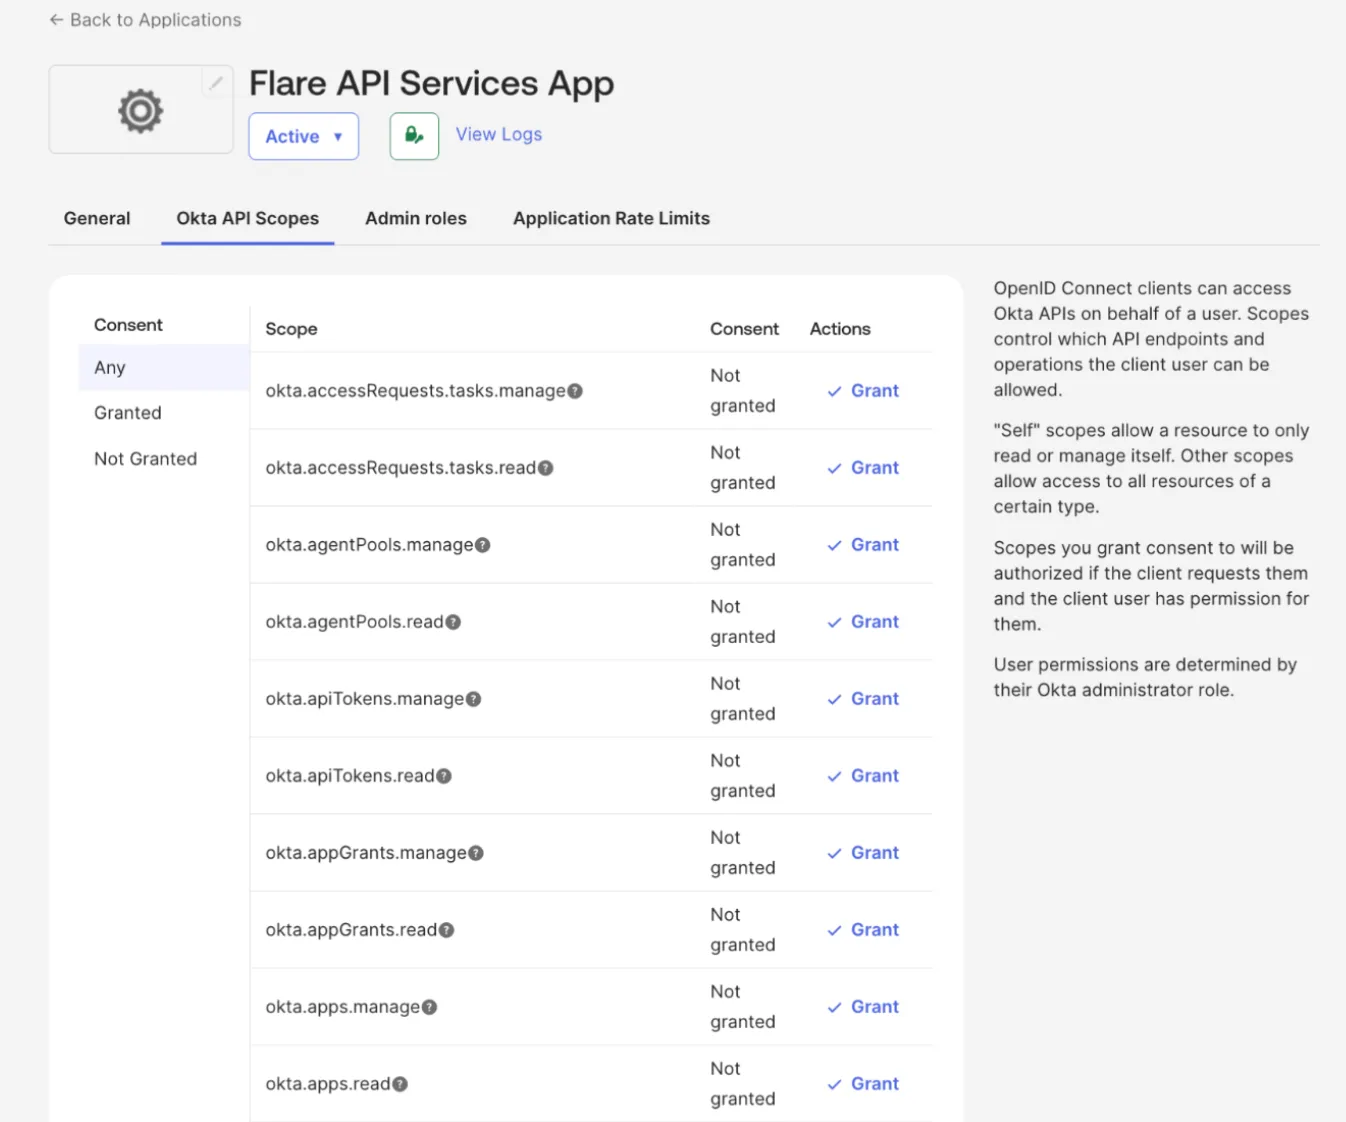This screenshot has height=1122, width=1346.
Task: Grant the okta.appGrants.manage scope
Action: [863, 853]
